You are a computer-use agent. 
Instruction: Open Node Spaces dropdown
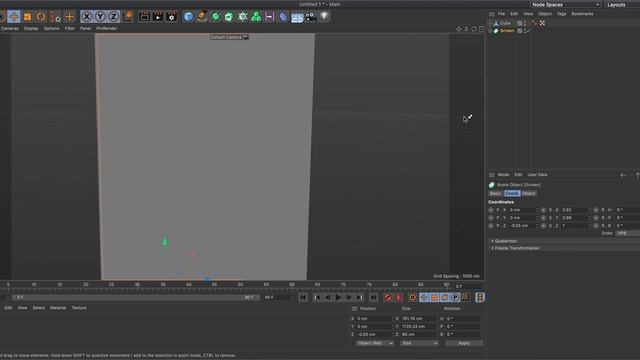point(565,4)
